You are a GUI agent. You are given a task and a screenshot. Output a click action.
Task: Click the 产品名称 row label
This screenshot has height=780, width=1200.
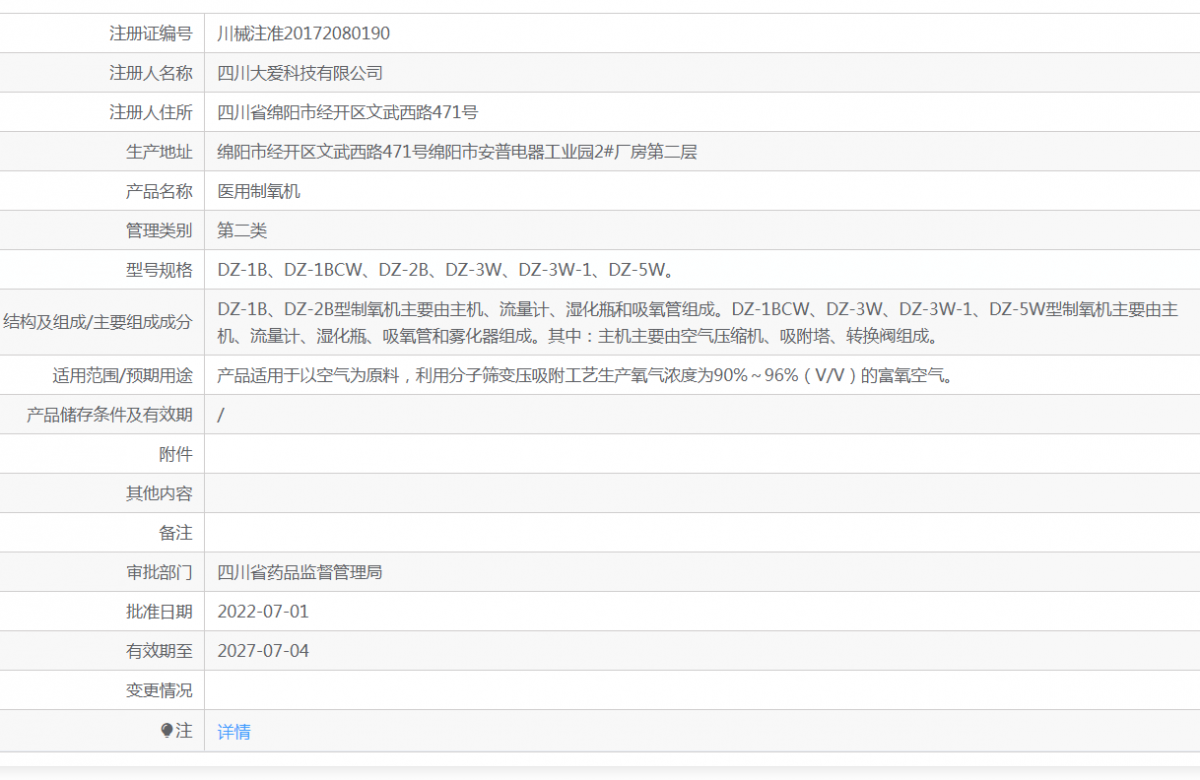click(x=158, y=191)
